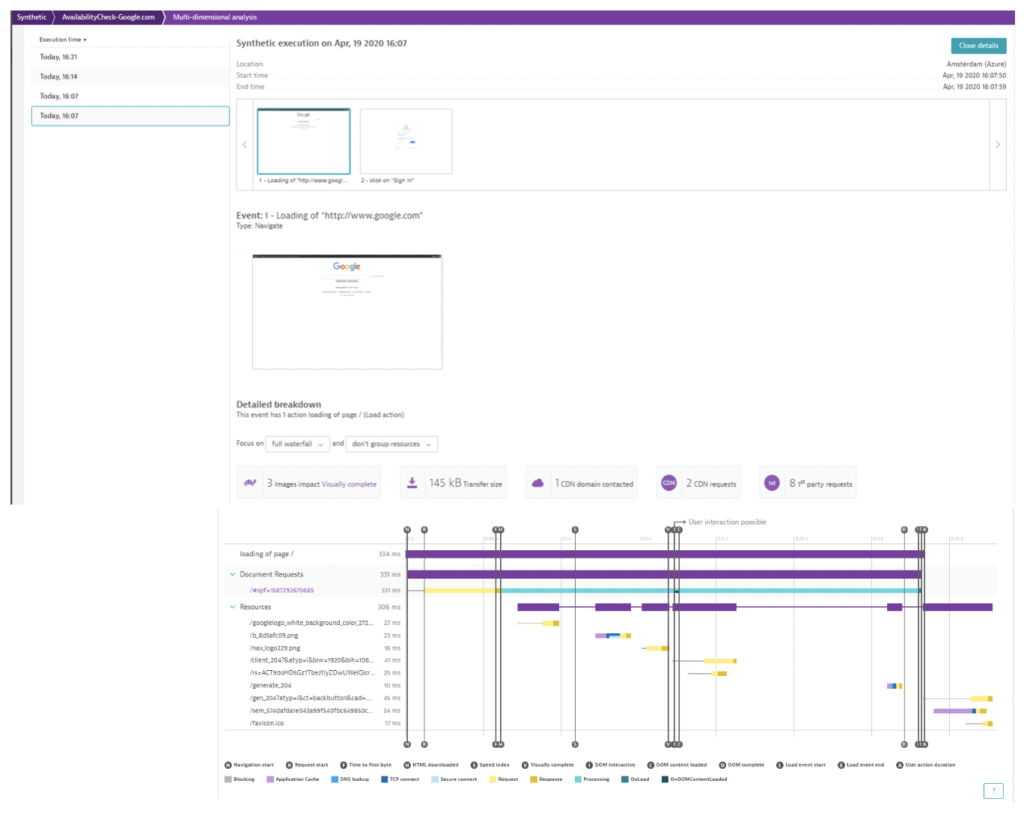Screen dimensions: 1024x816
Task: Click the CDN domain contacted cloud icon
Action: tap(538, 481)
